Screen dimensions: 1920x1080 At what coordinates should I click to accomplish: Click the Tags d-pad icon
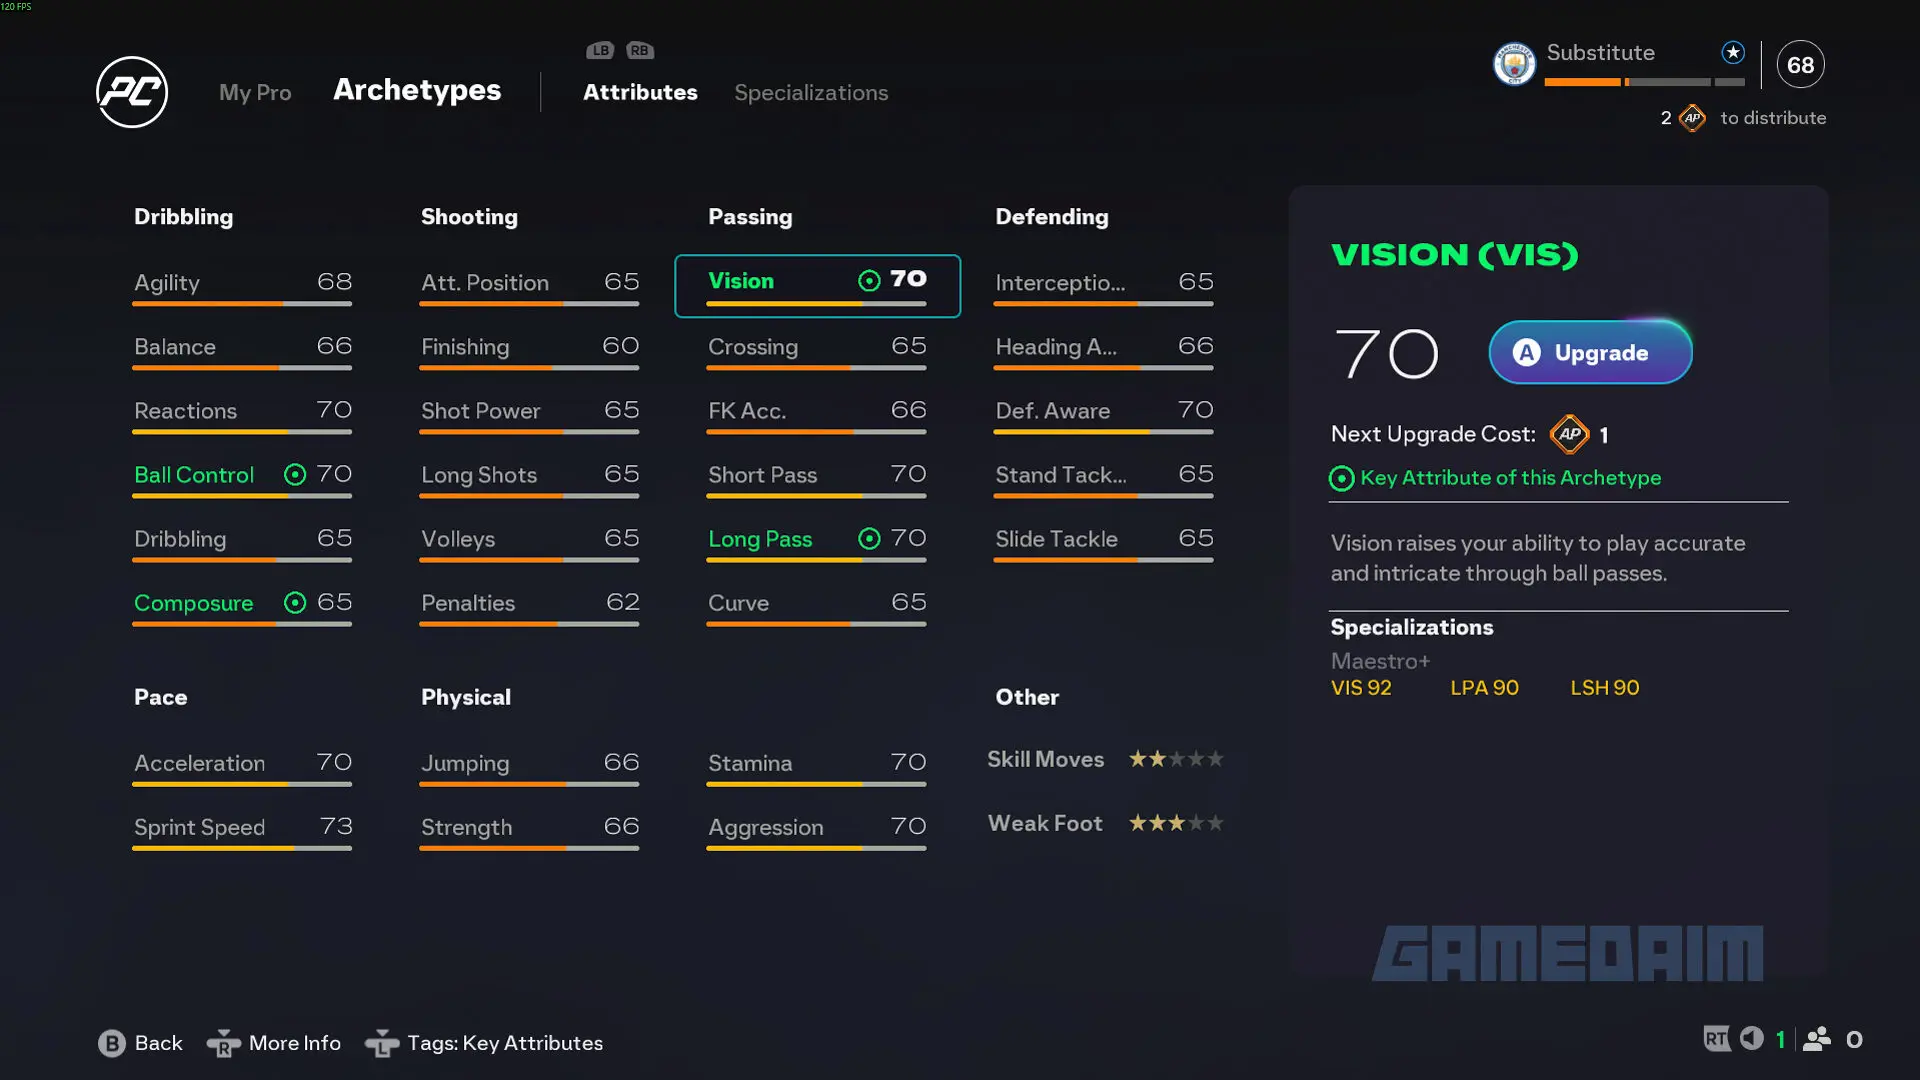tap(382, 1043)
